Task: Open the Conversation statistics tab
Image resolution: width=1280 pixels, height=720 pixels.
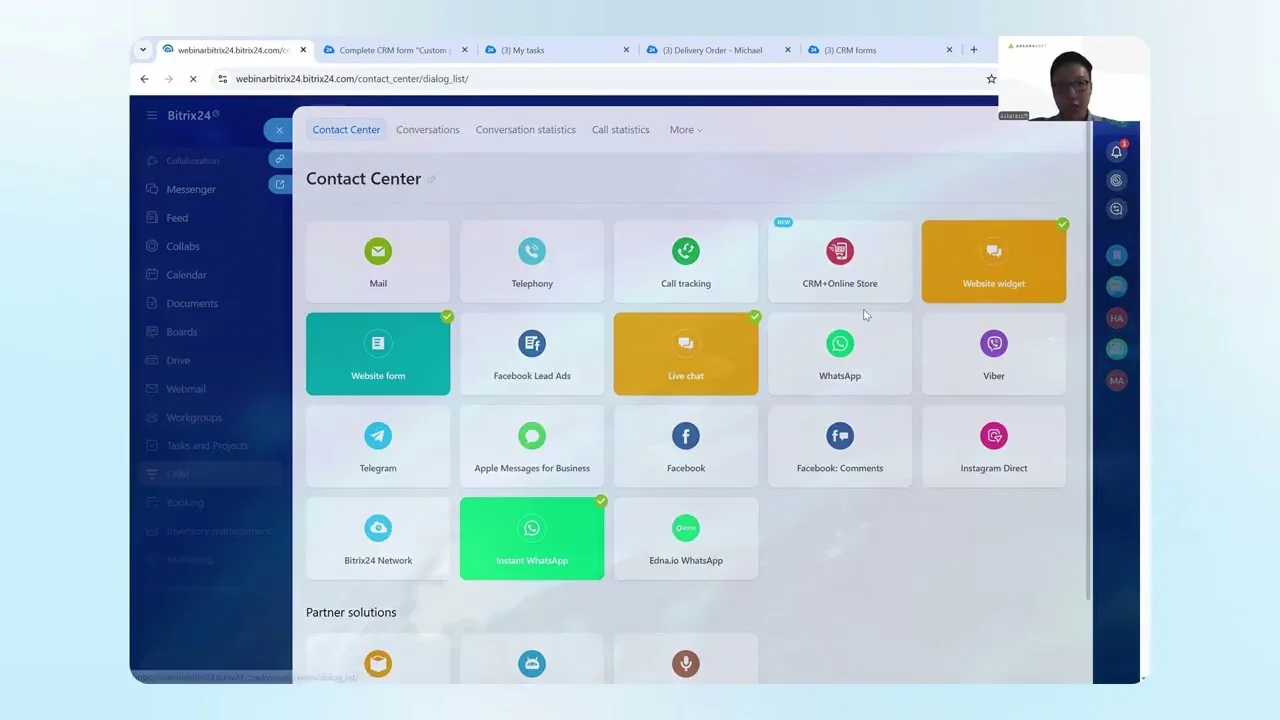Action: (x=526, y=130)
